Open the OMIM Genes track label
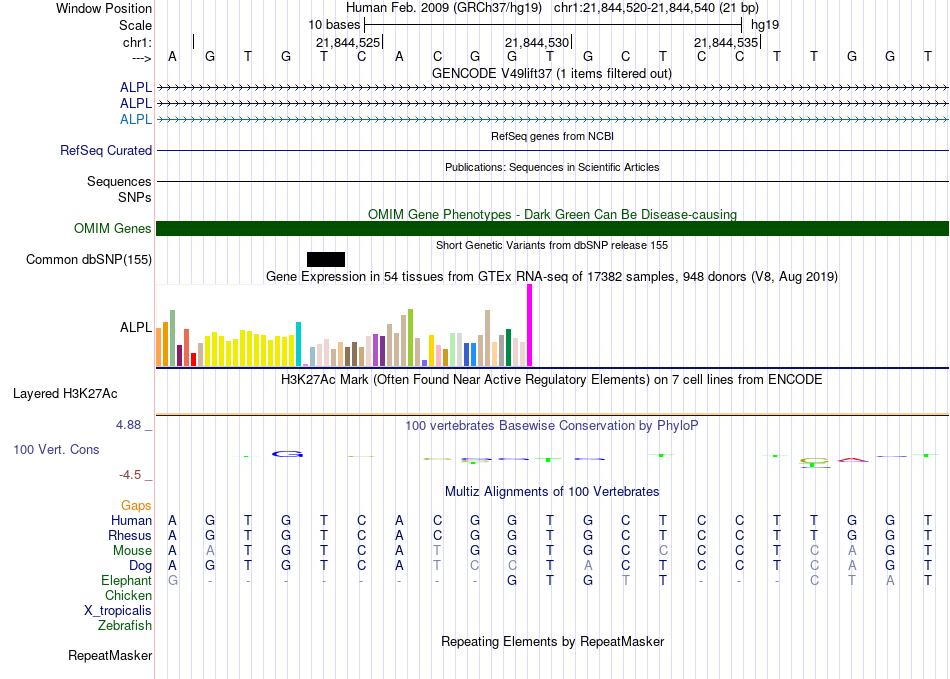Image resolution: width=950 pixels, height=679 pixels. coord(113,229)
